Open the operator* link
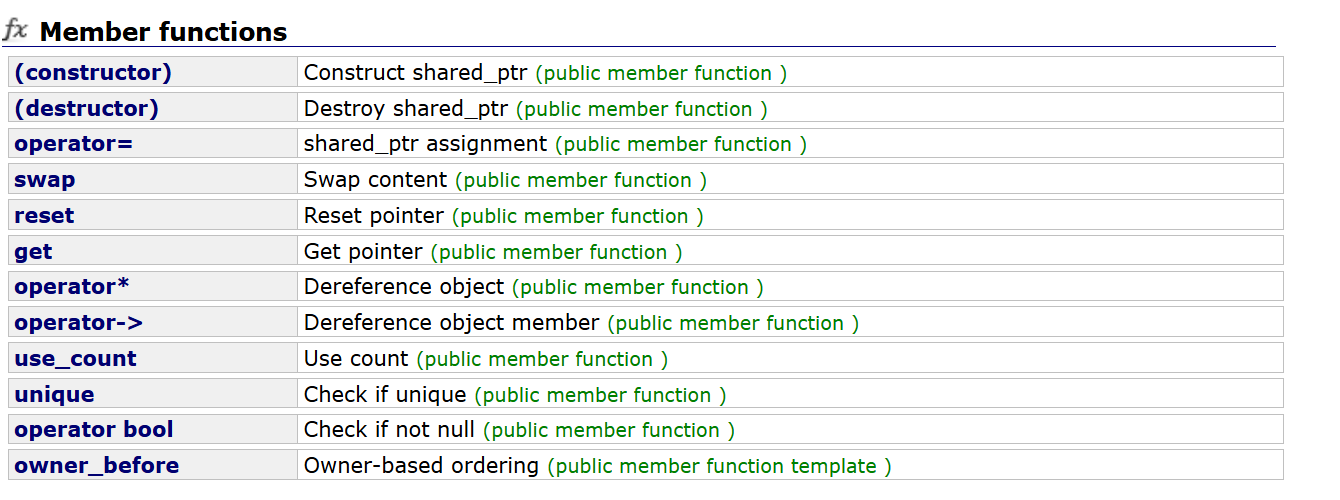 pyautogui.click(x=71, y=287)
